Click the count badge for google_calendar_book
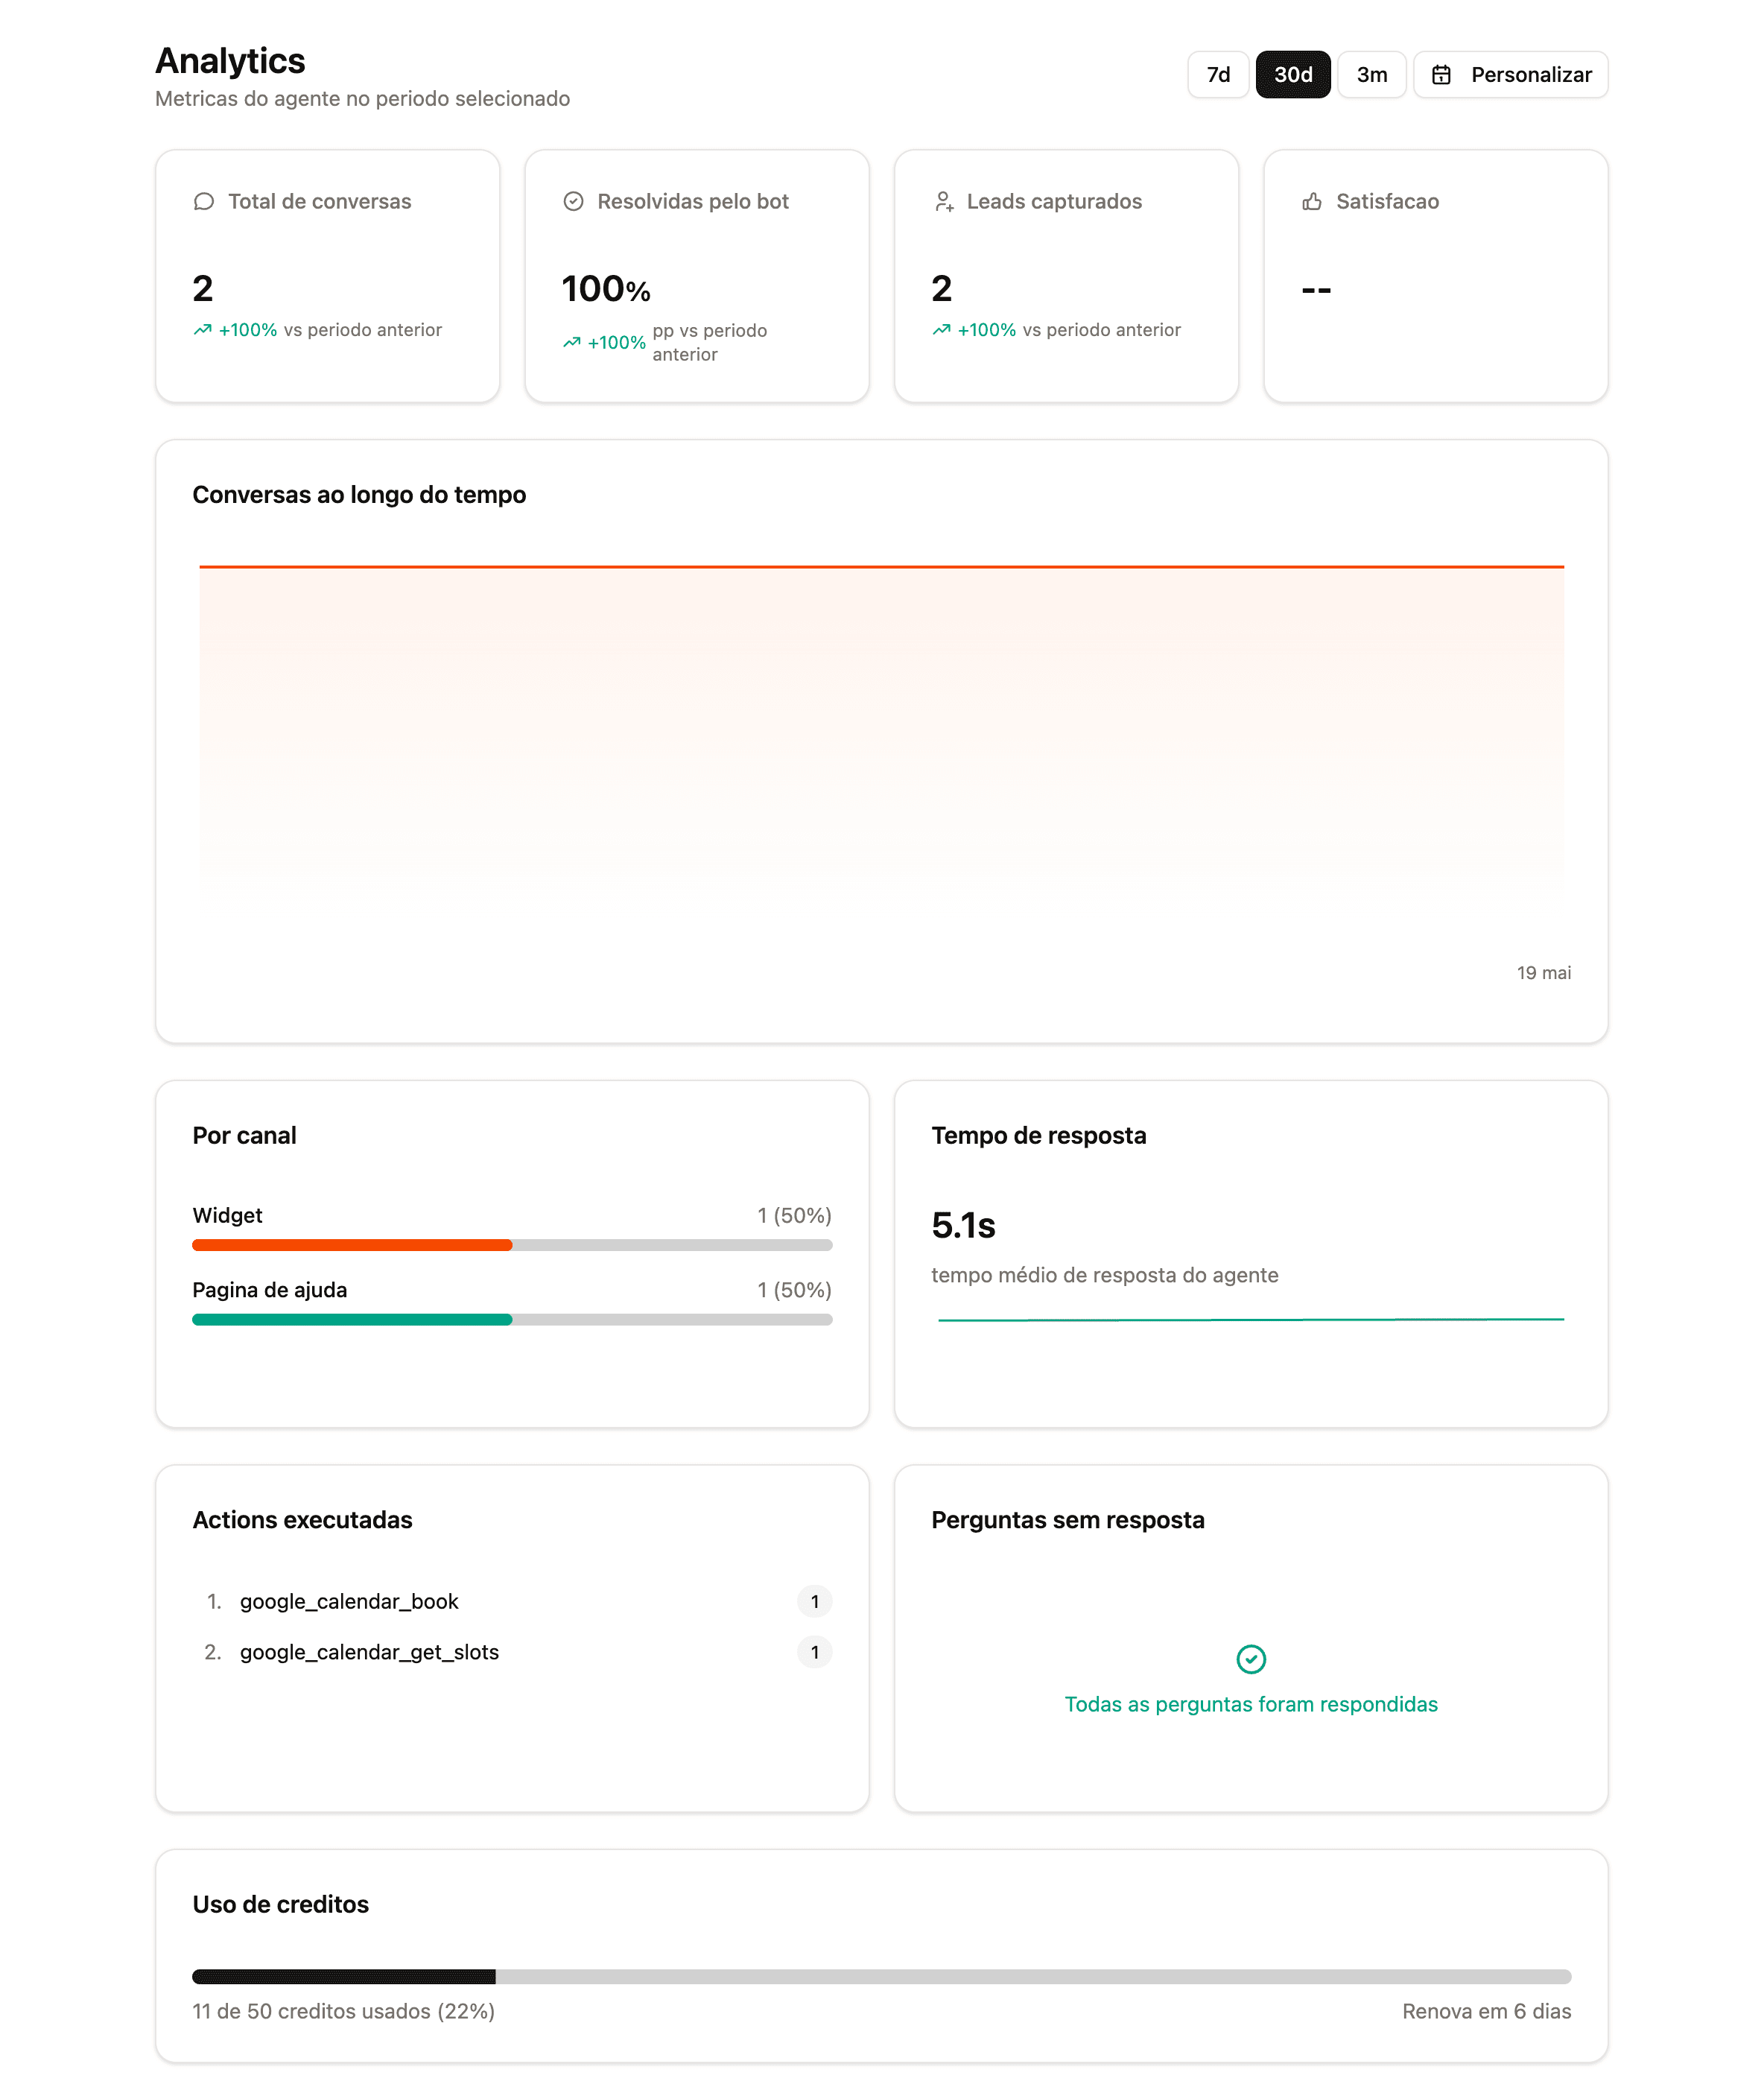The image size is (1764, 2099). pyautogui.click(x=815, y=1602)
